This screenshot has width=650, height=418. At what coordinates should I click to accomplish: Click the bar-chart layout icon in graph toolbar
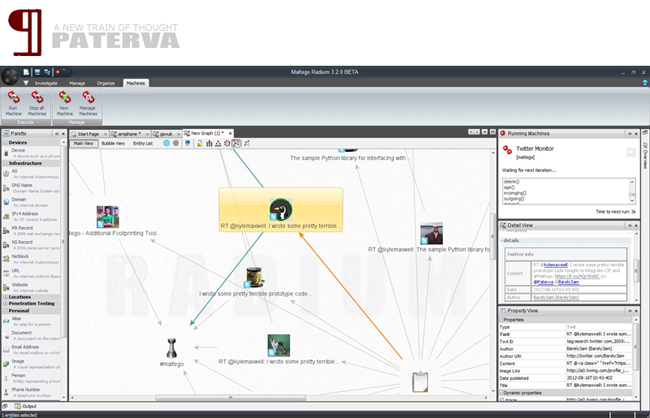(x=209, y=143)
